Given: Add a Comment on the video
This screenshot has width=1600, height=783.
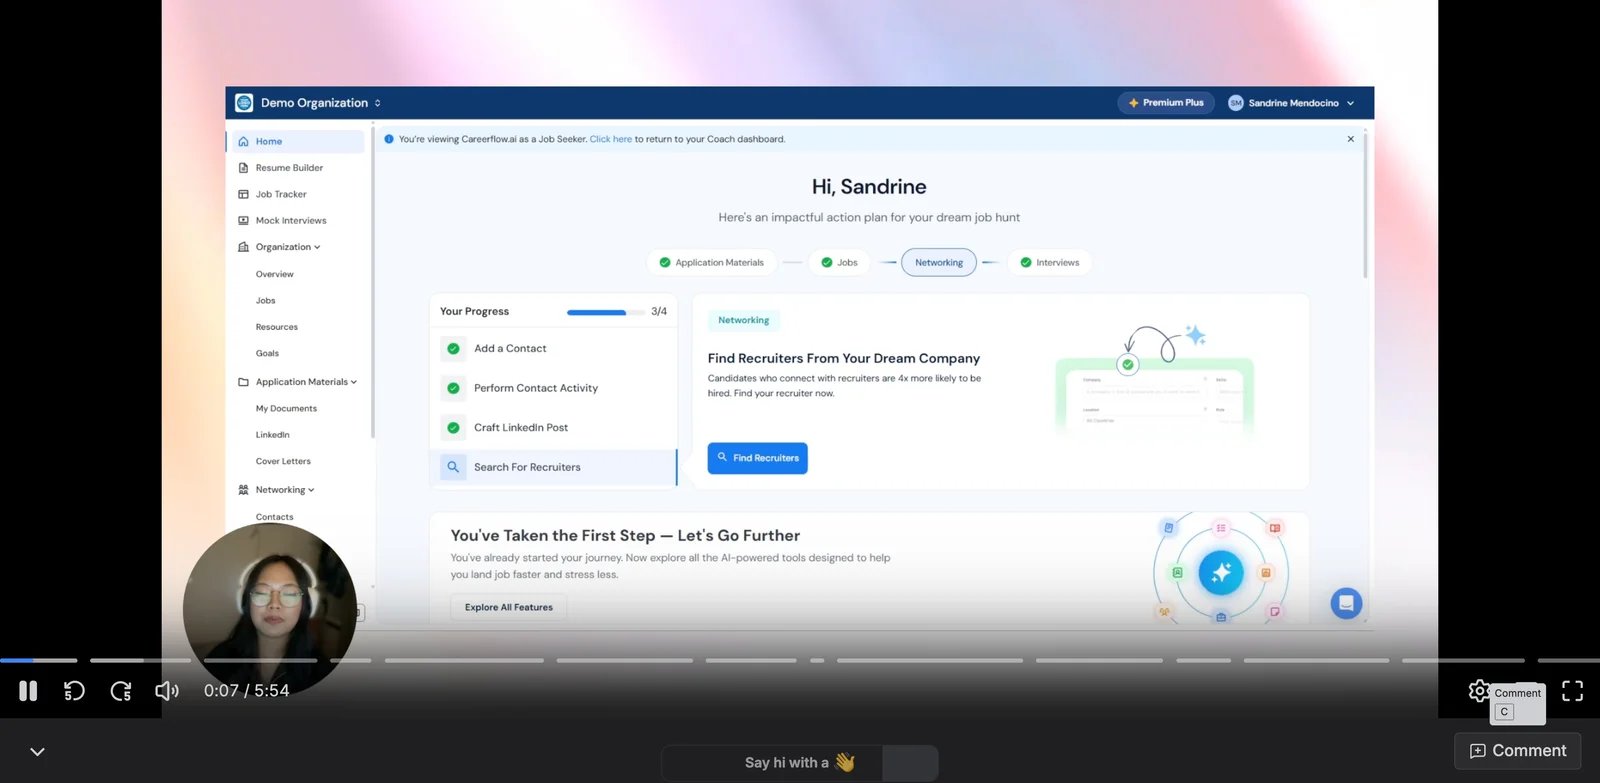Looking at the screenshot, I should pyautogui.click(x=1517, y=751).
